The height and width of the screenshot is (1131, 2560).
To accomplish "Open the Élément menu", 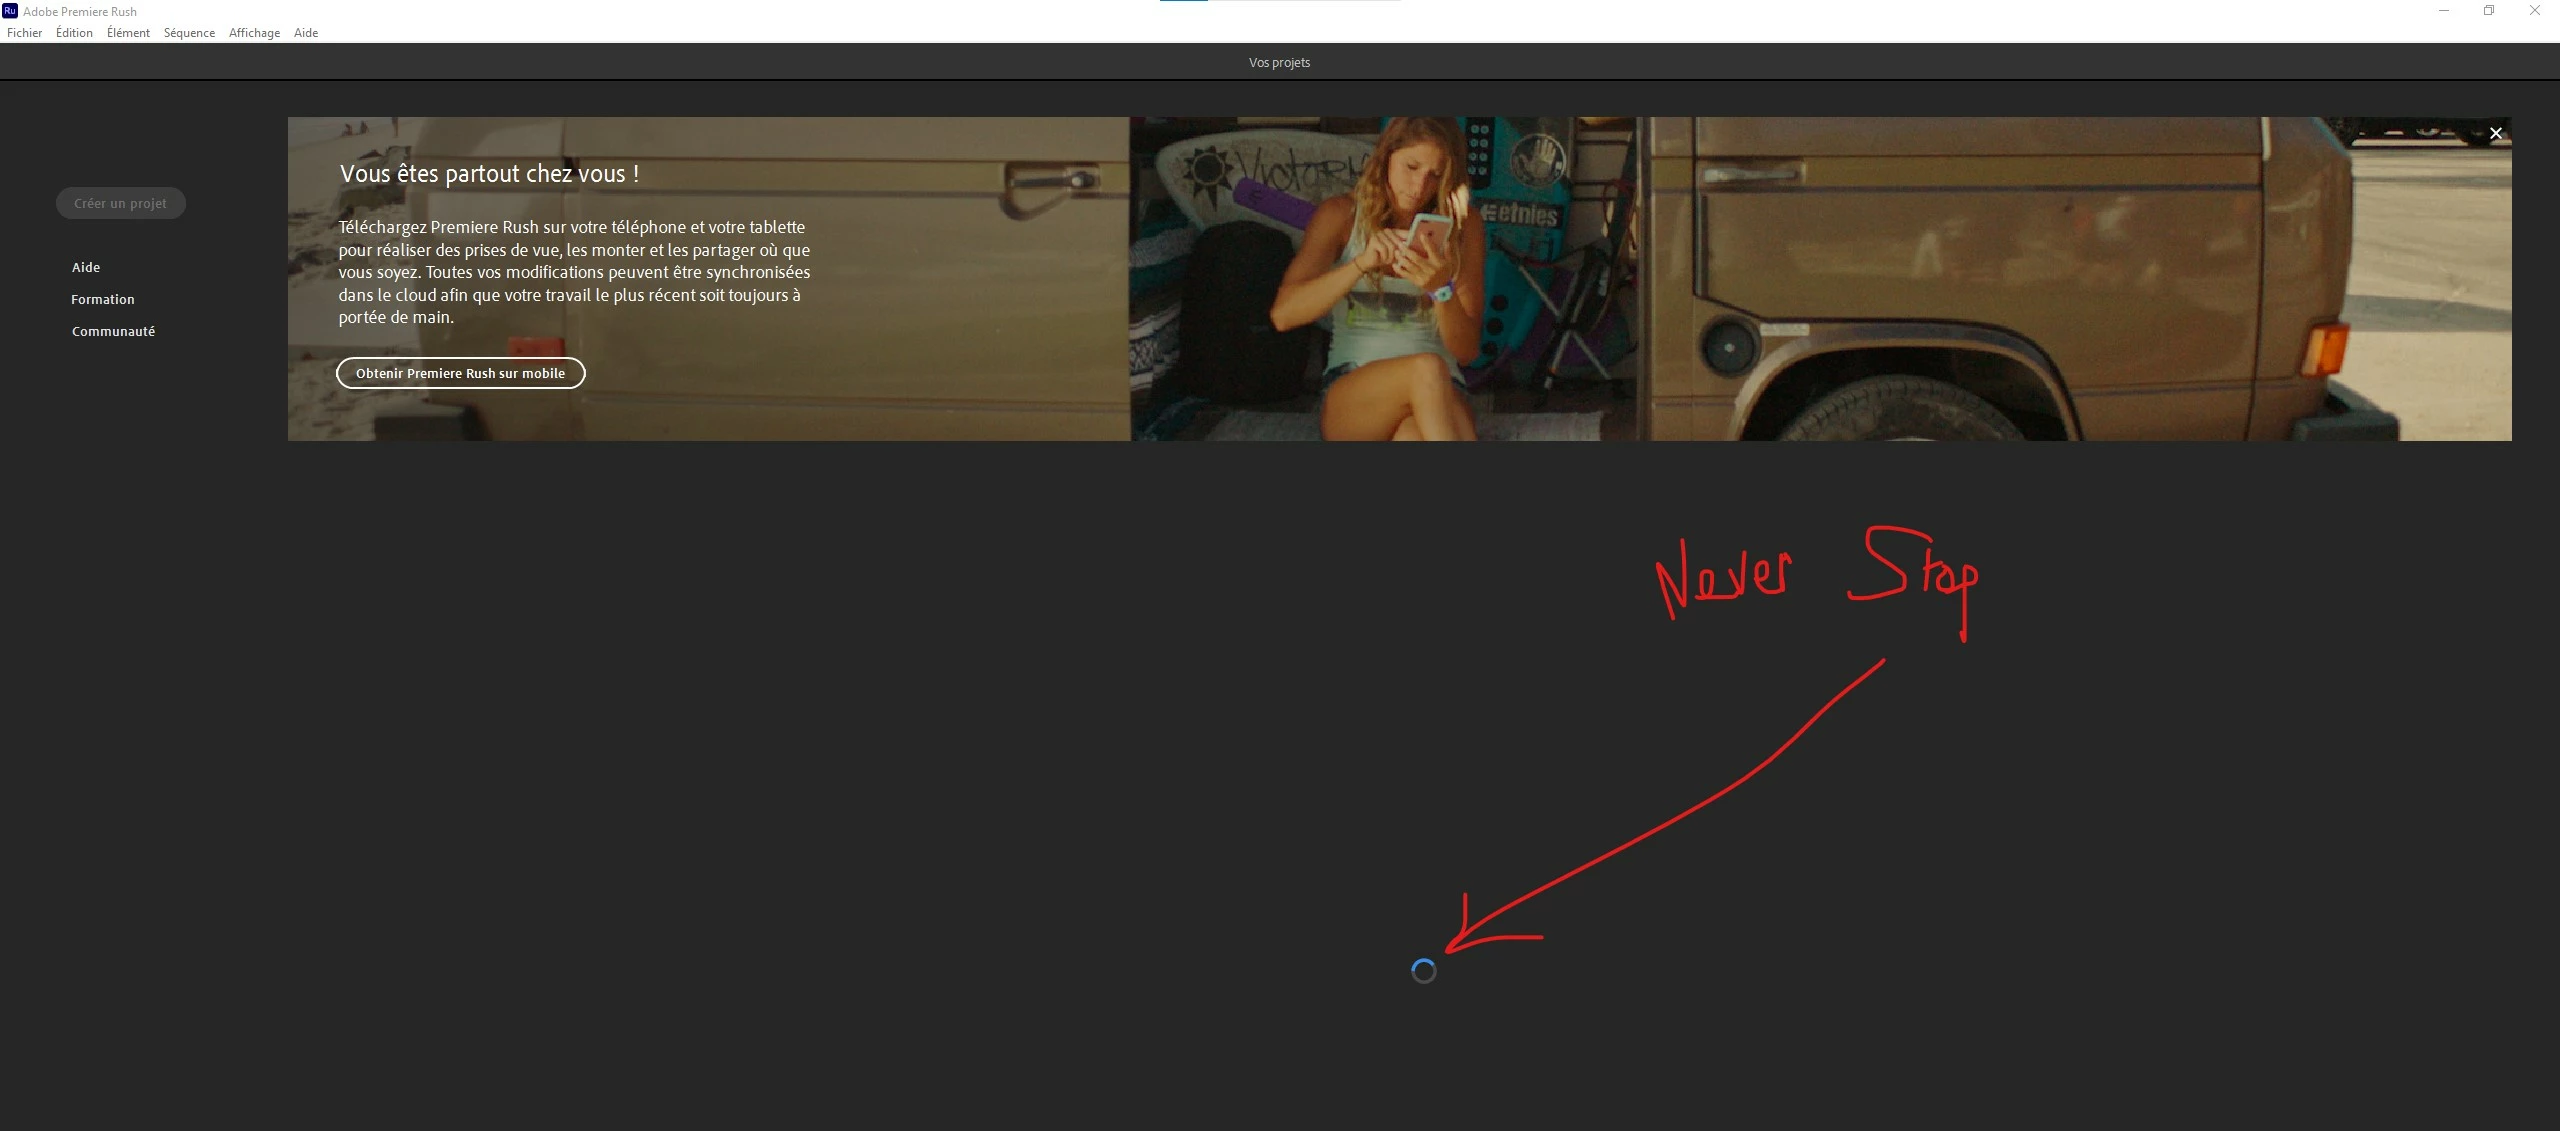I will 128,33.
